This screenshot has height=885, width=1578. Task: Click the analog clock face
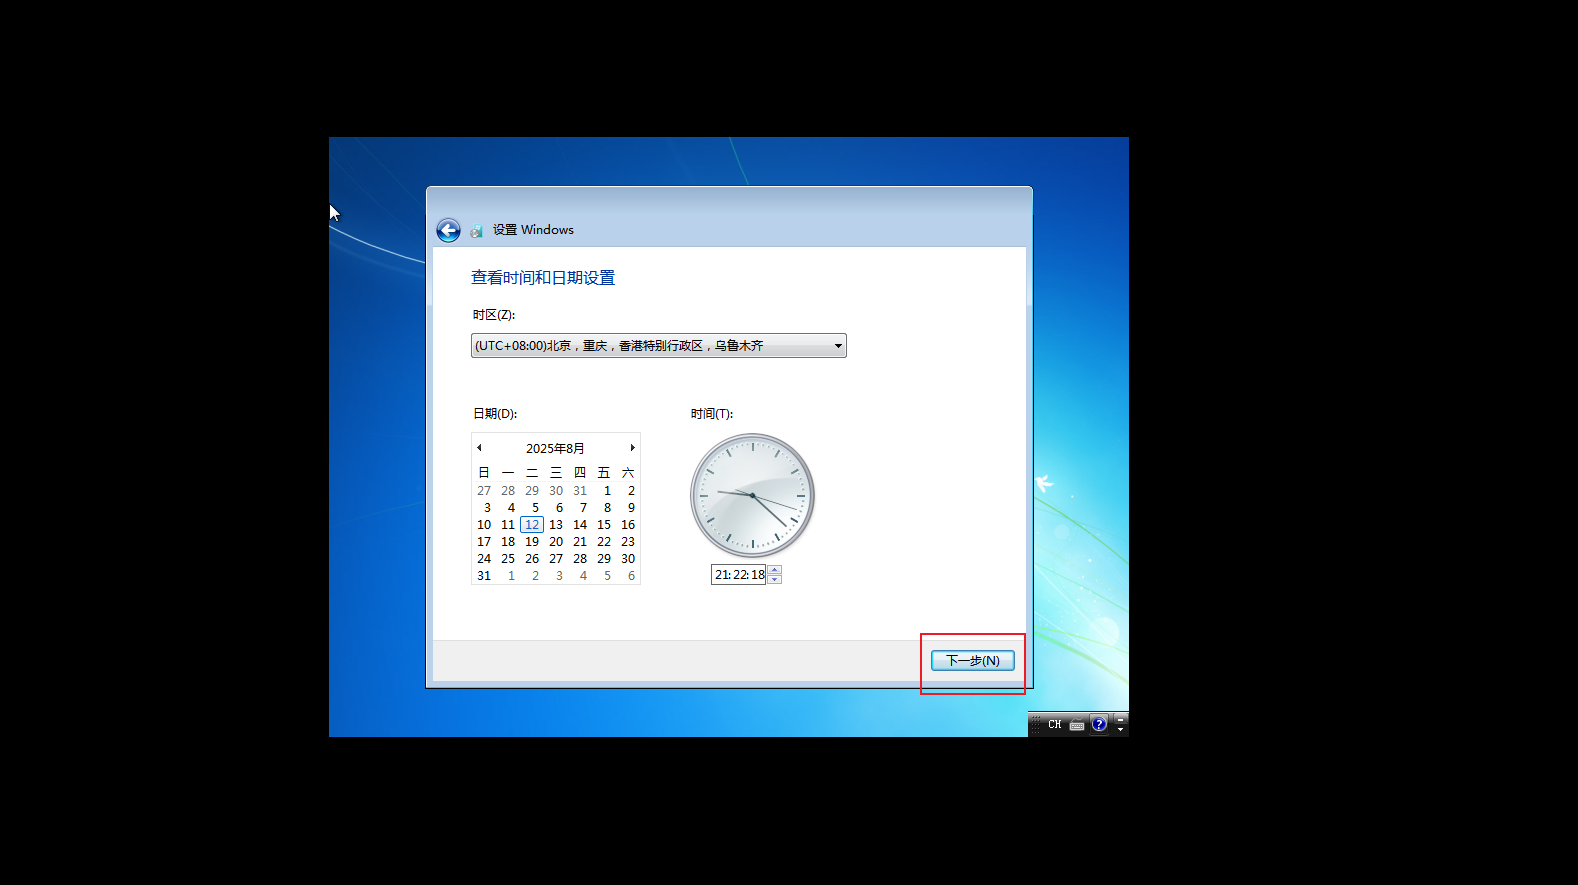coord(752,496)
